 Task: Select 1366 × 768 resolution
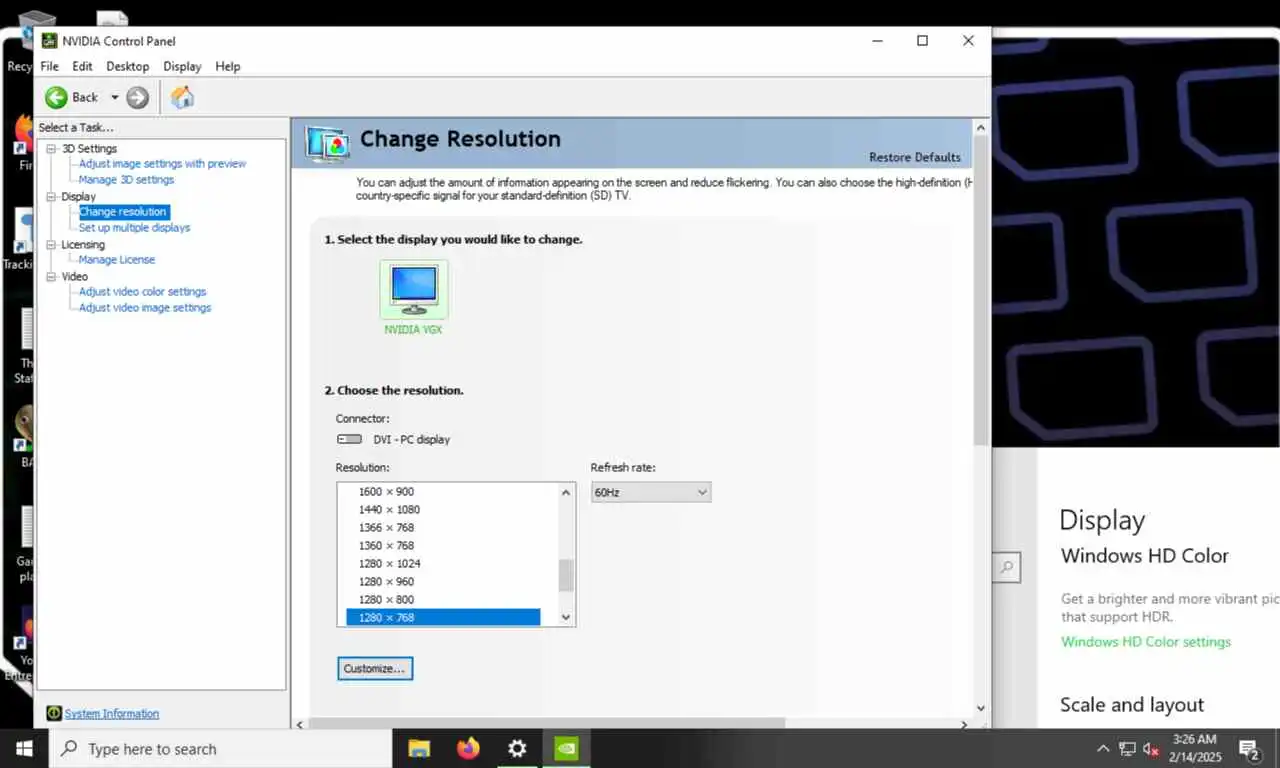pos(386,528)
